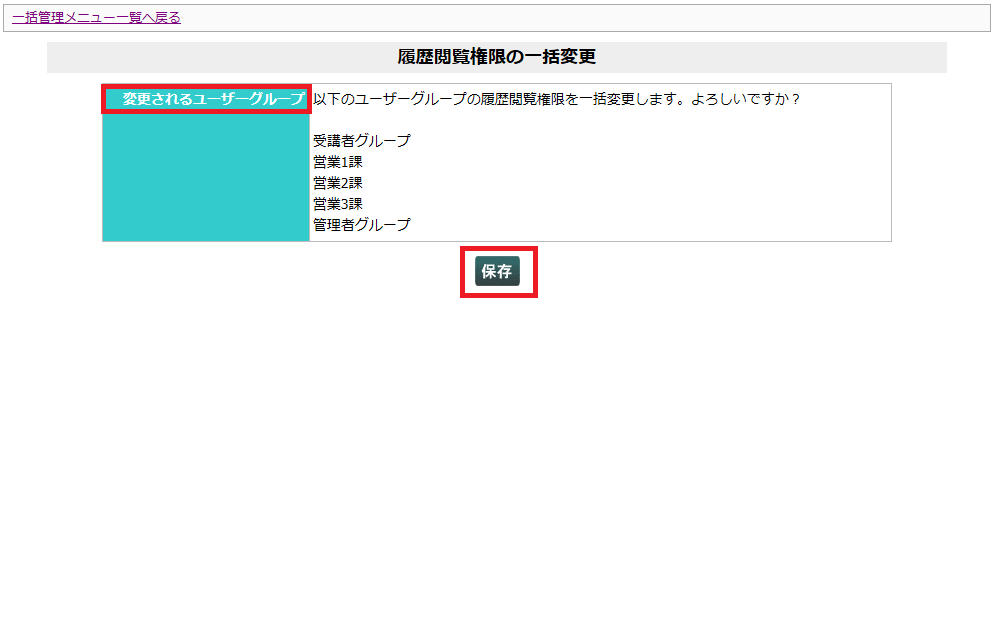Select the 受講者グループ entry
Viewport: 994px width, 628px height.
click(x=361, y=141)
